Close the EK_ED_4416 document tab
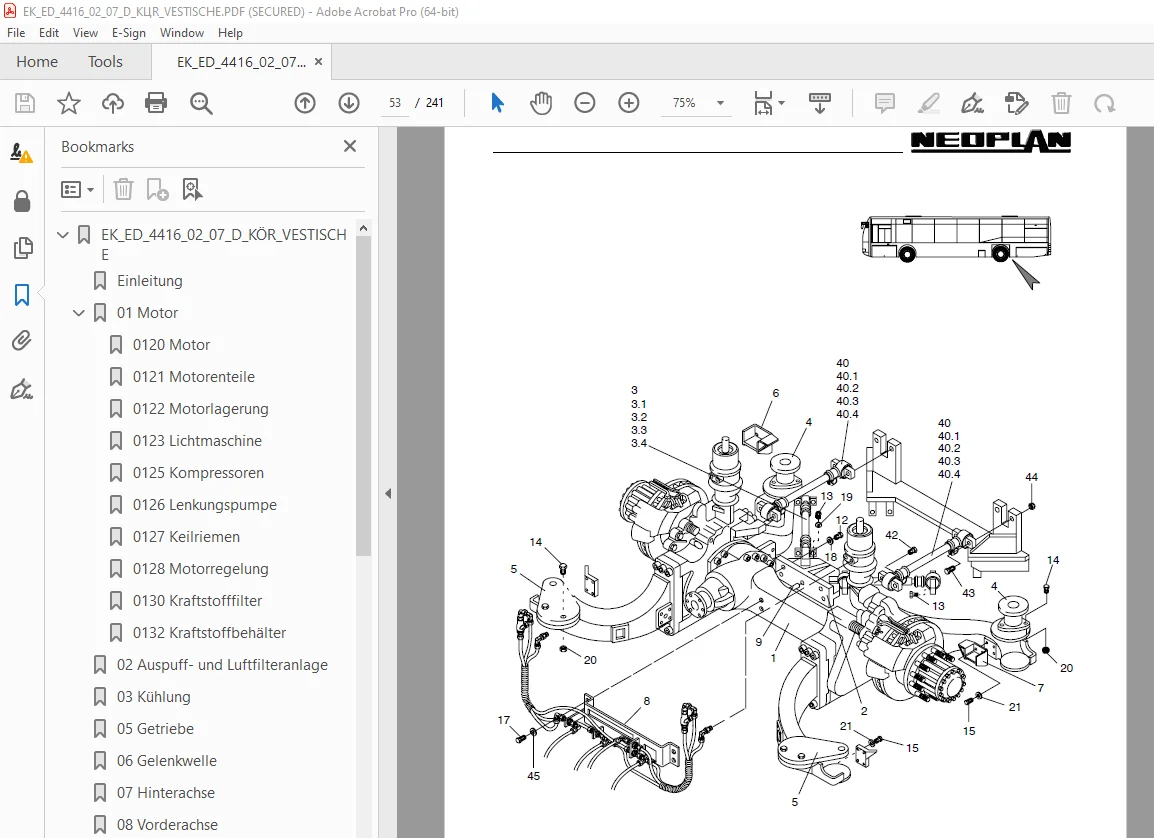 (x=318, y=62)
